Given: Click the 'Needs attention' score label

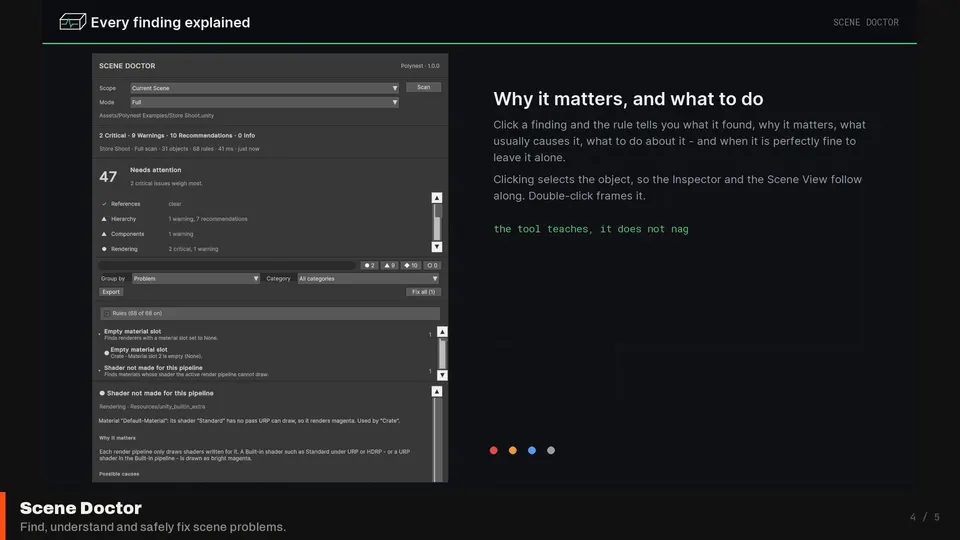Looking at the screenshot, I should coord(156,170).
